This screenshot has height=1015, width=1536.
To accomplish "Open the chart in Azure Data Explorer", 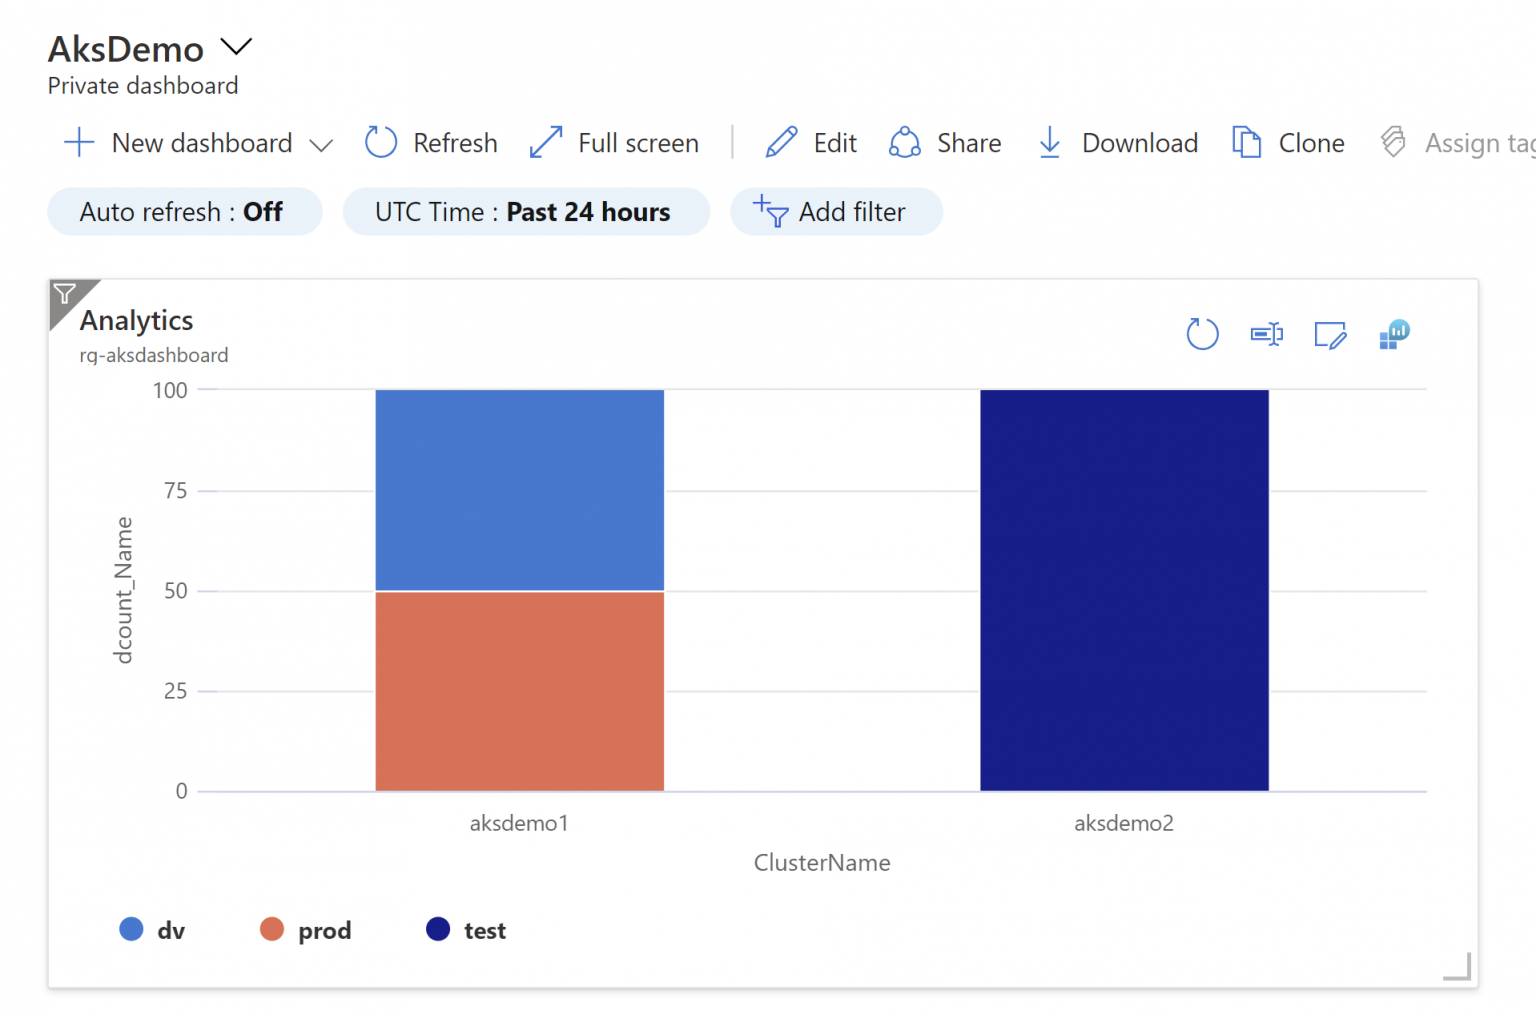I will (1394, 334).
